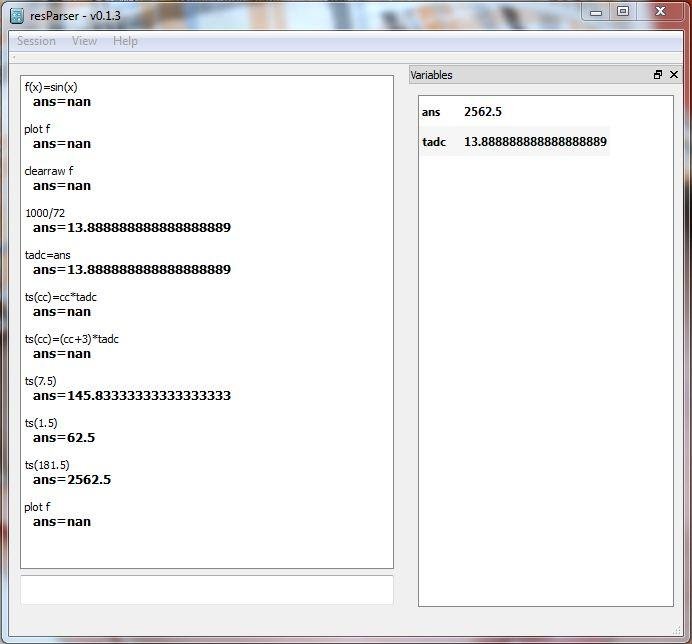Viewport: 692px width, 644px height.
Task: Click the tadc=ans history entry
Action: coord(47,255)
